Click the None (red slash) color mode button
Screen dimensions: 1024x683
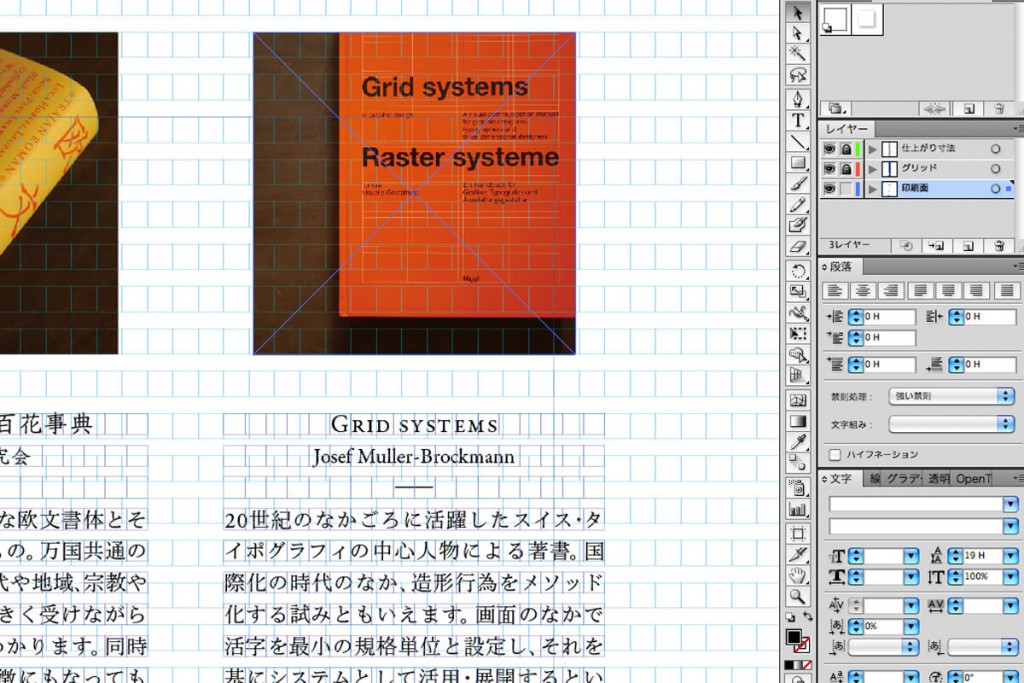808,665
